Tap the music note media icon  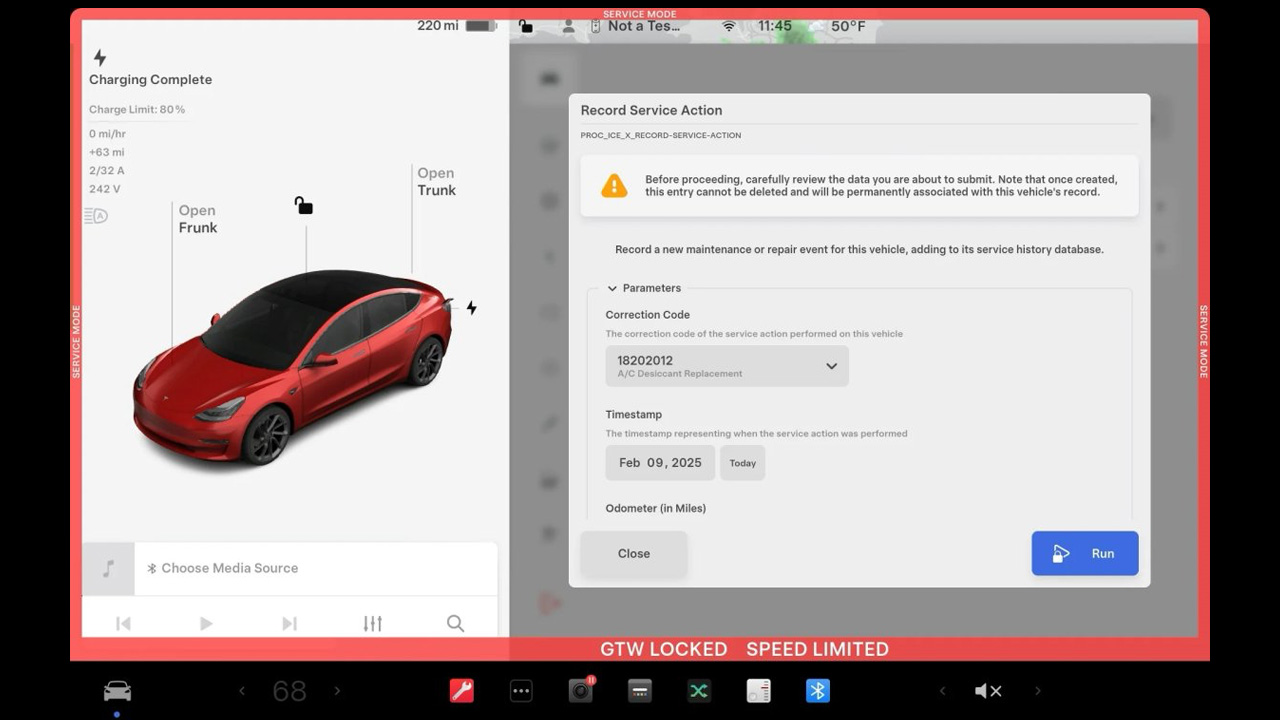[108, 569]
